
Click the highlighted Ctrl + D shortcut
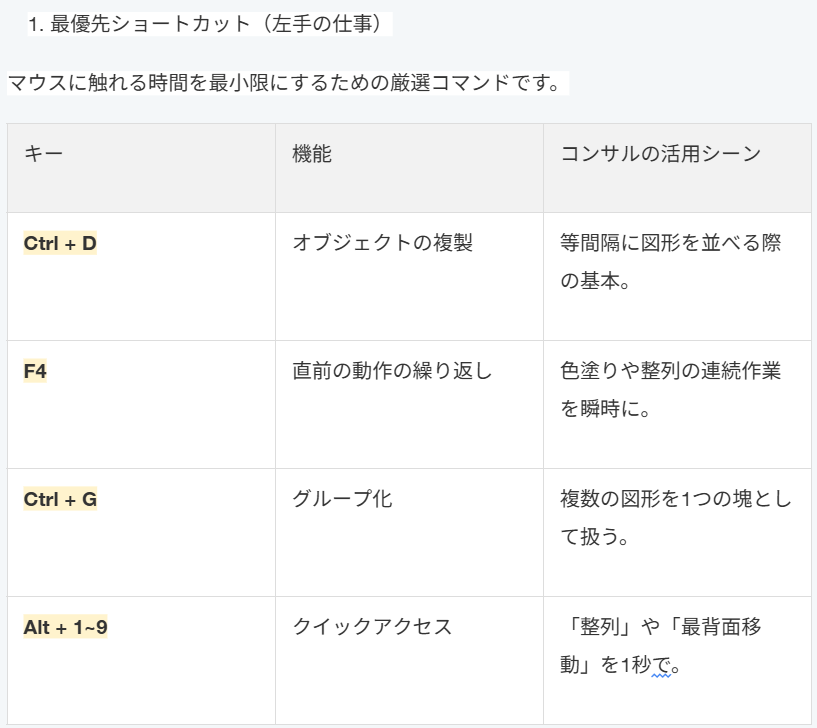60,243
